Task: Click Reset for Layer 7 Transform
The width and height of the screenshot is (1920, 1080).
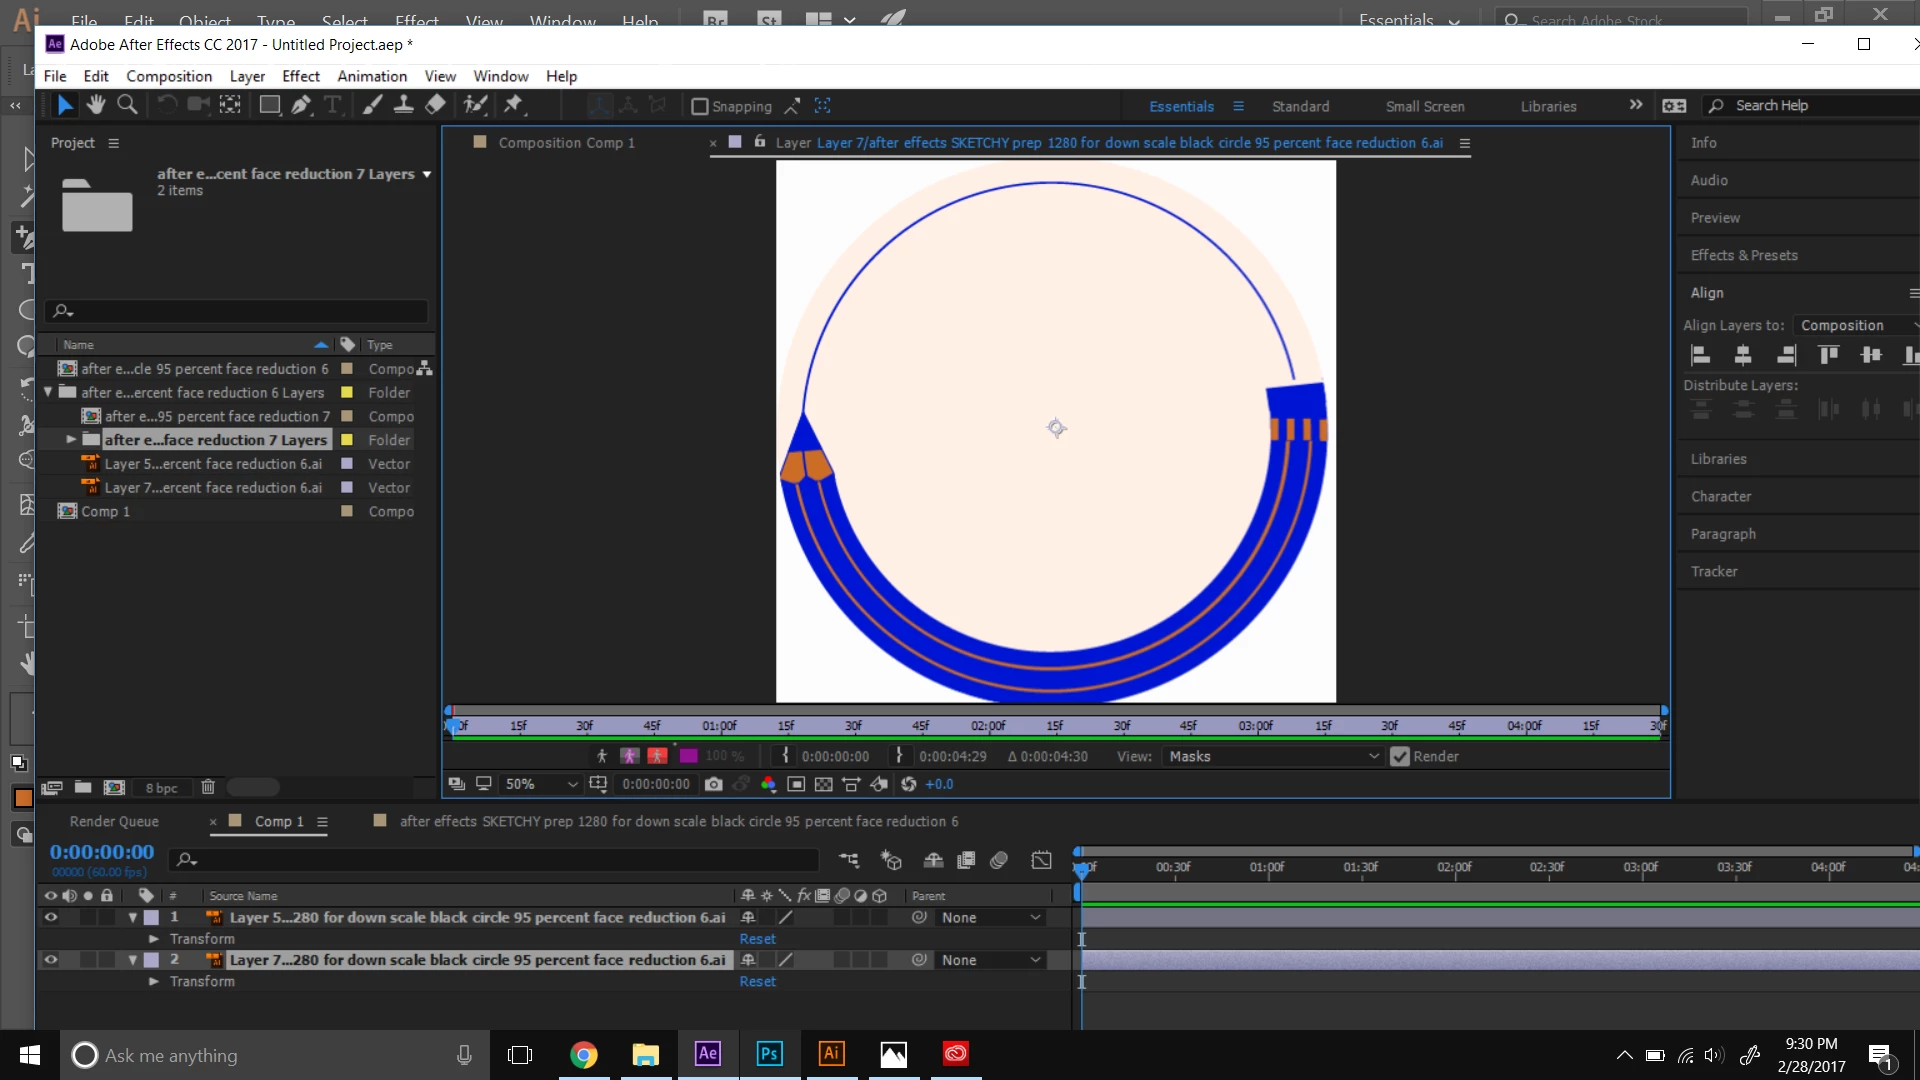Action: click(x=757, y=982)
